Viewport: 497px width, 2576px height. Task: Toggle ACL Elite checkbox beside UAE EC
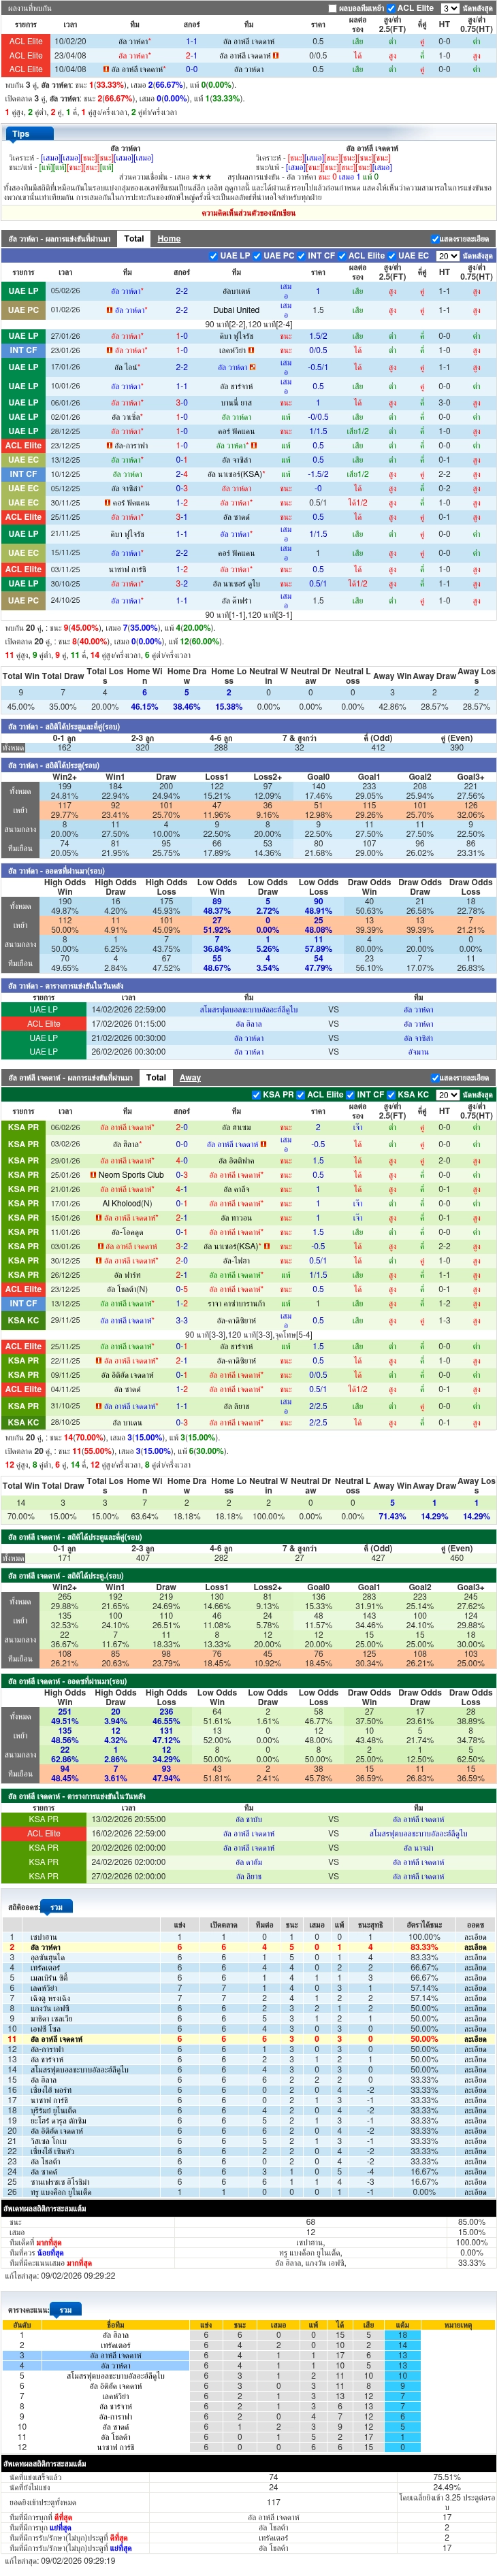(x=342, y=255)
